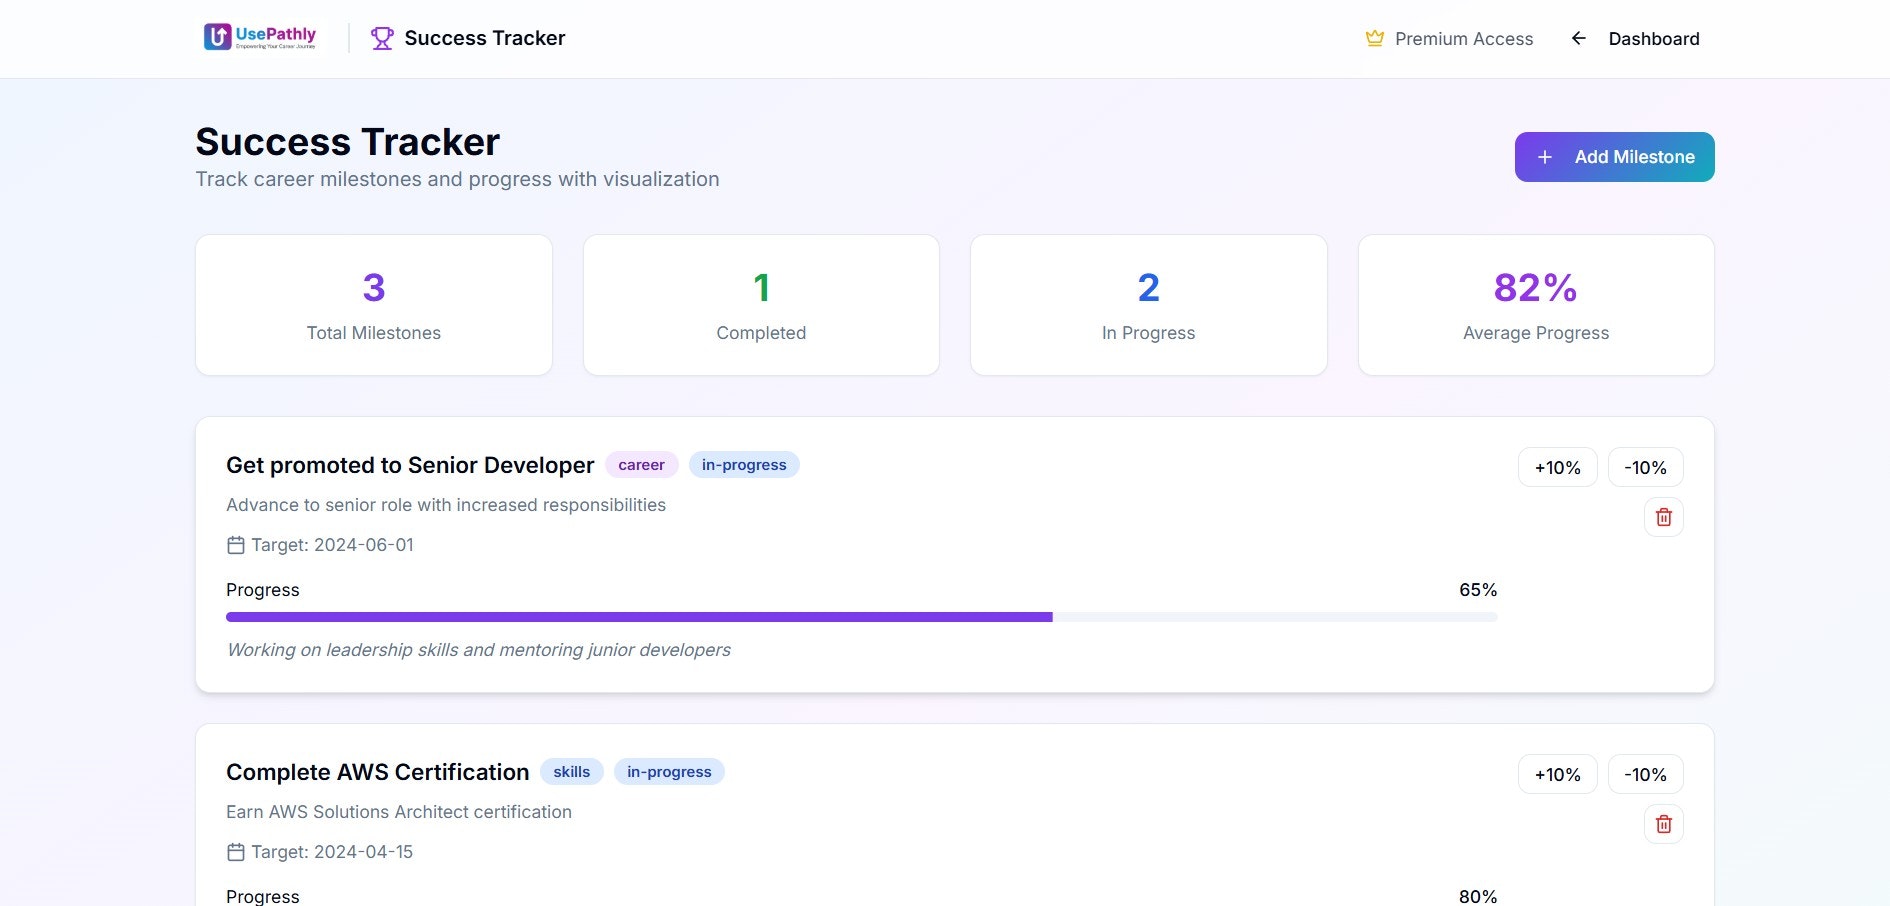This screenshot has height=906, width=1890.
Task: Click the large Success Tracker page heading
Action: click(x=348, y=142)
